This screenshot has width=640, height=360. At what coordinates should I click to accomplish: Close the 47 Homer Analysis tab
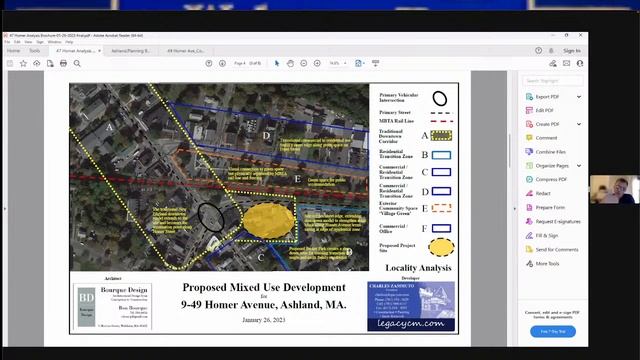click(100, 51)
